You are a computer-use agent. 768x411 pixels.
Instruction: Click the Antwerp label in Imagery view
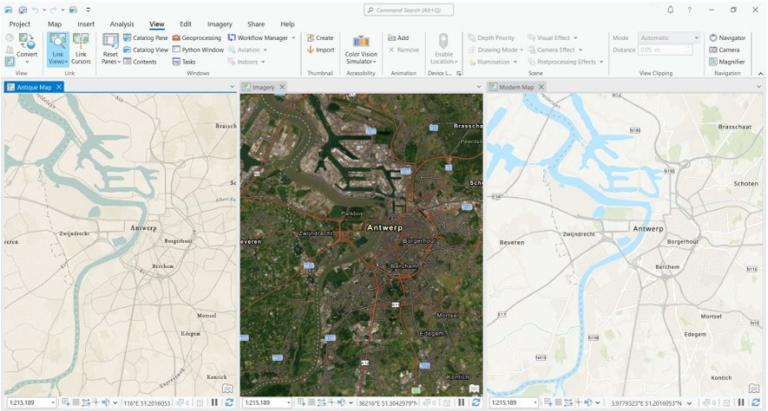[384, 228]
